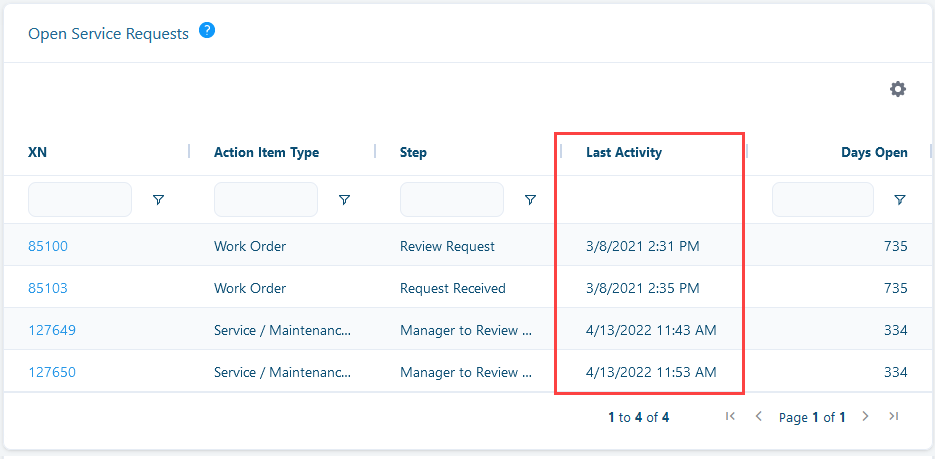Focus the XN filter text box

coord(80,200)
